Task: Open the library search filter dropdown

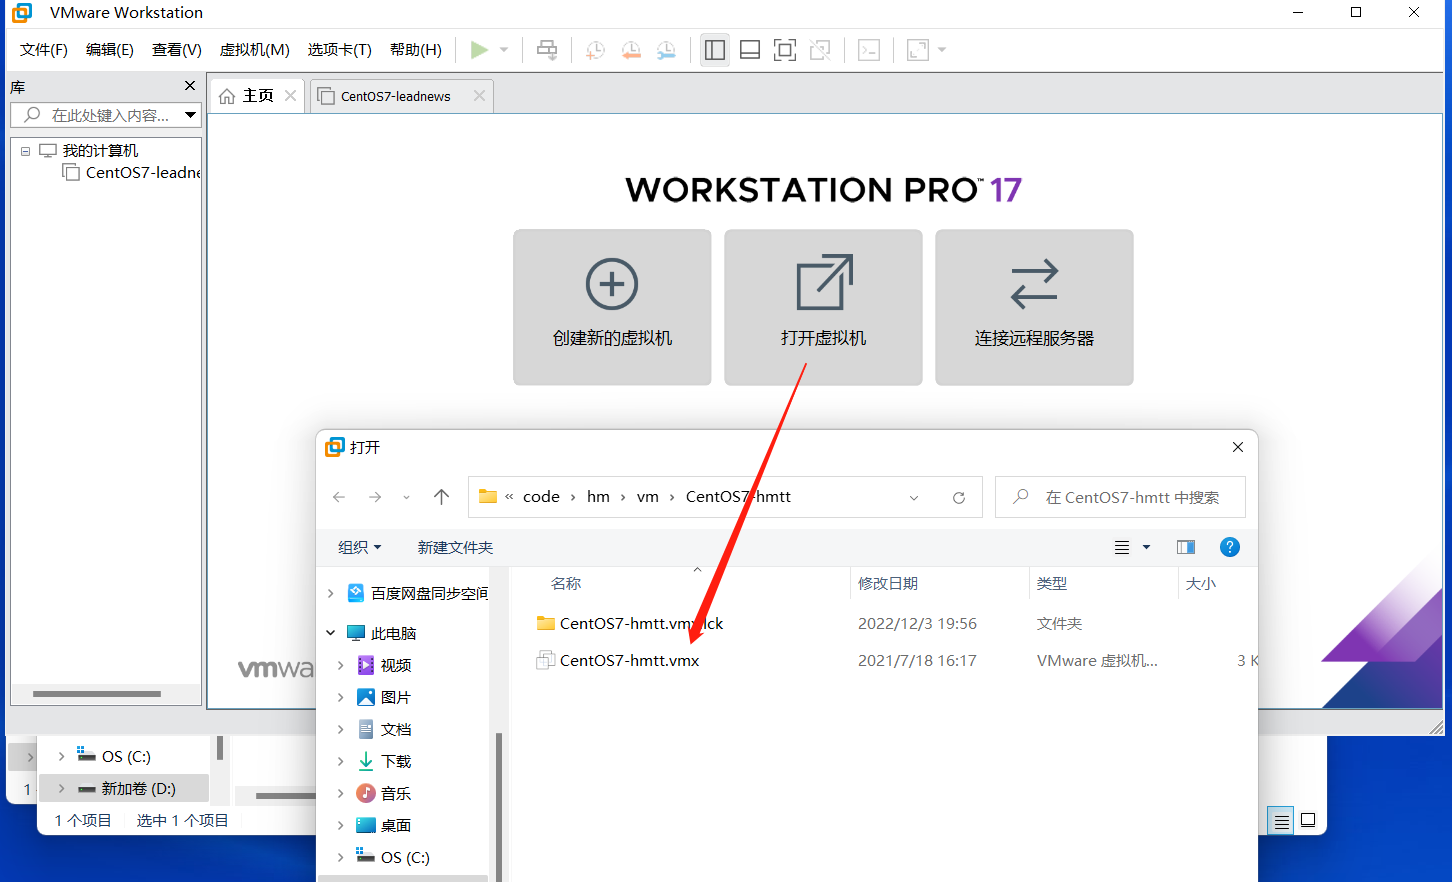Action: pos(190,115)
